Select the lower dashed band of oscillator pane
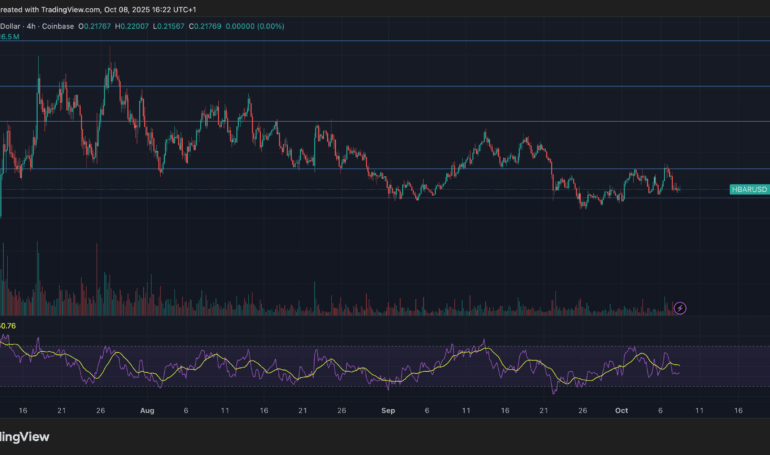 (380, 386)
